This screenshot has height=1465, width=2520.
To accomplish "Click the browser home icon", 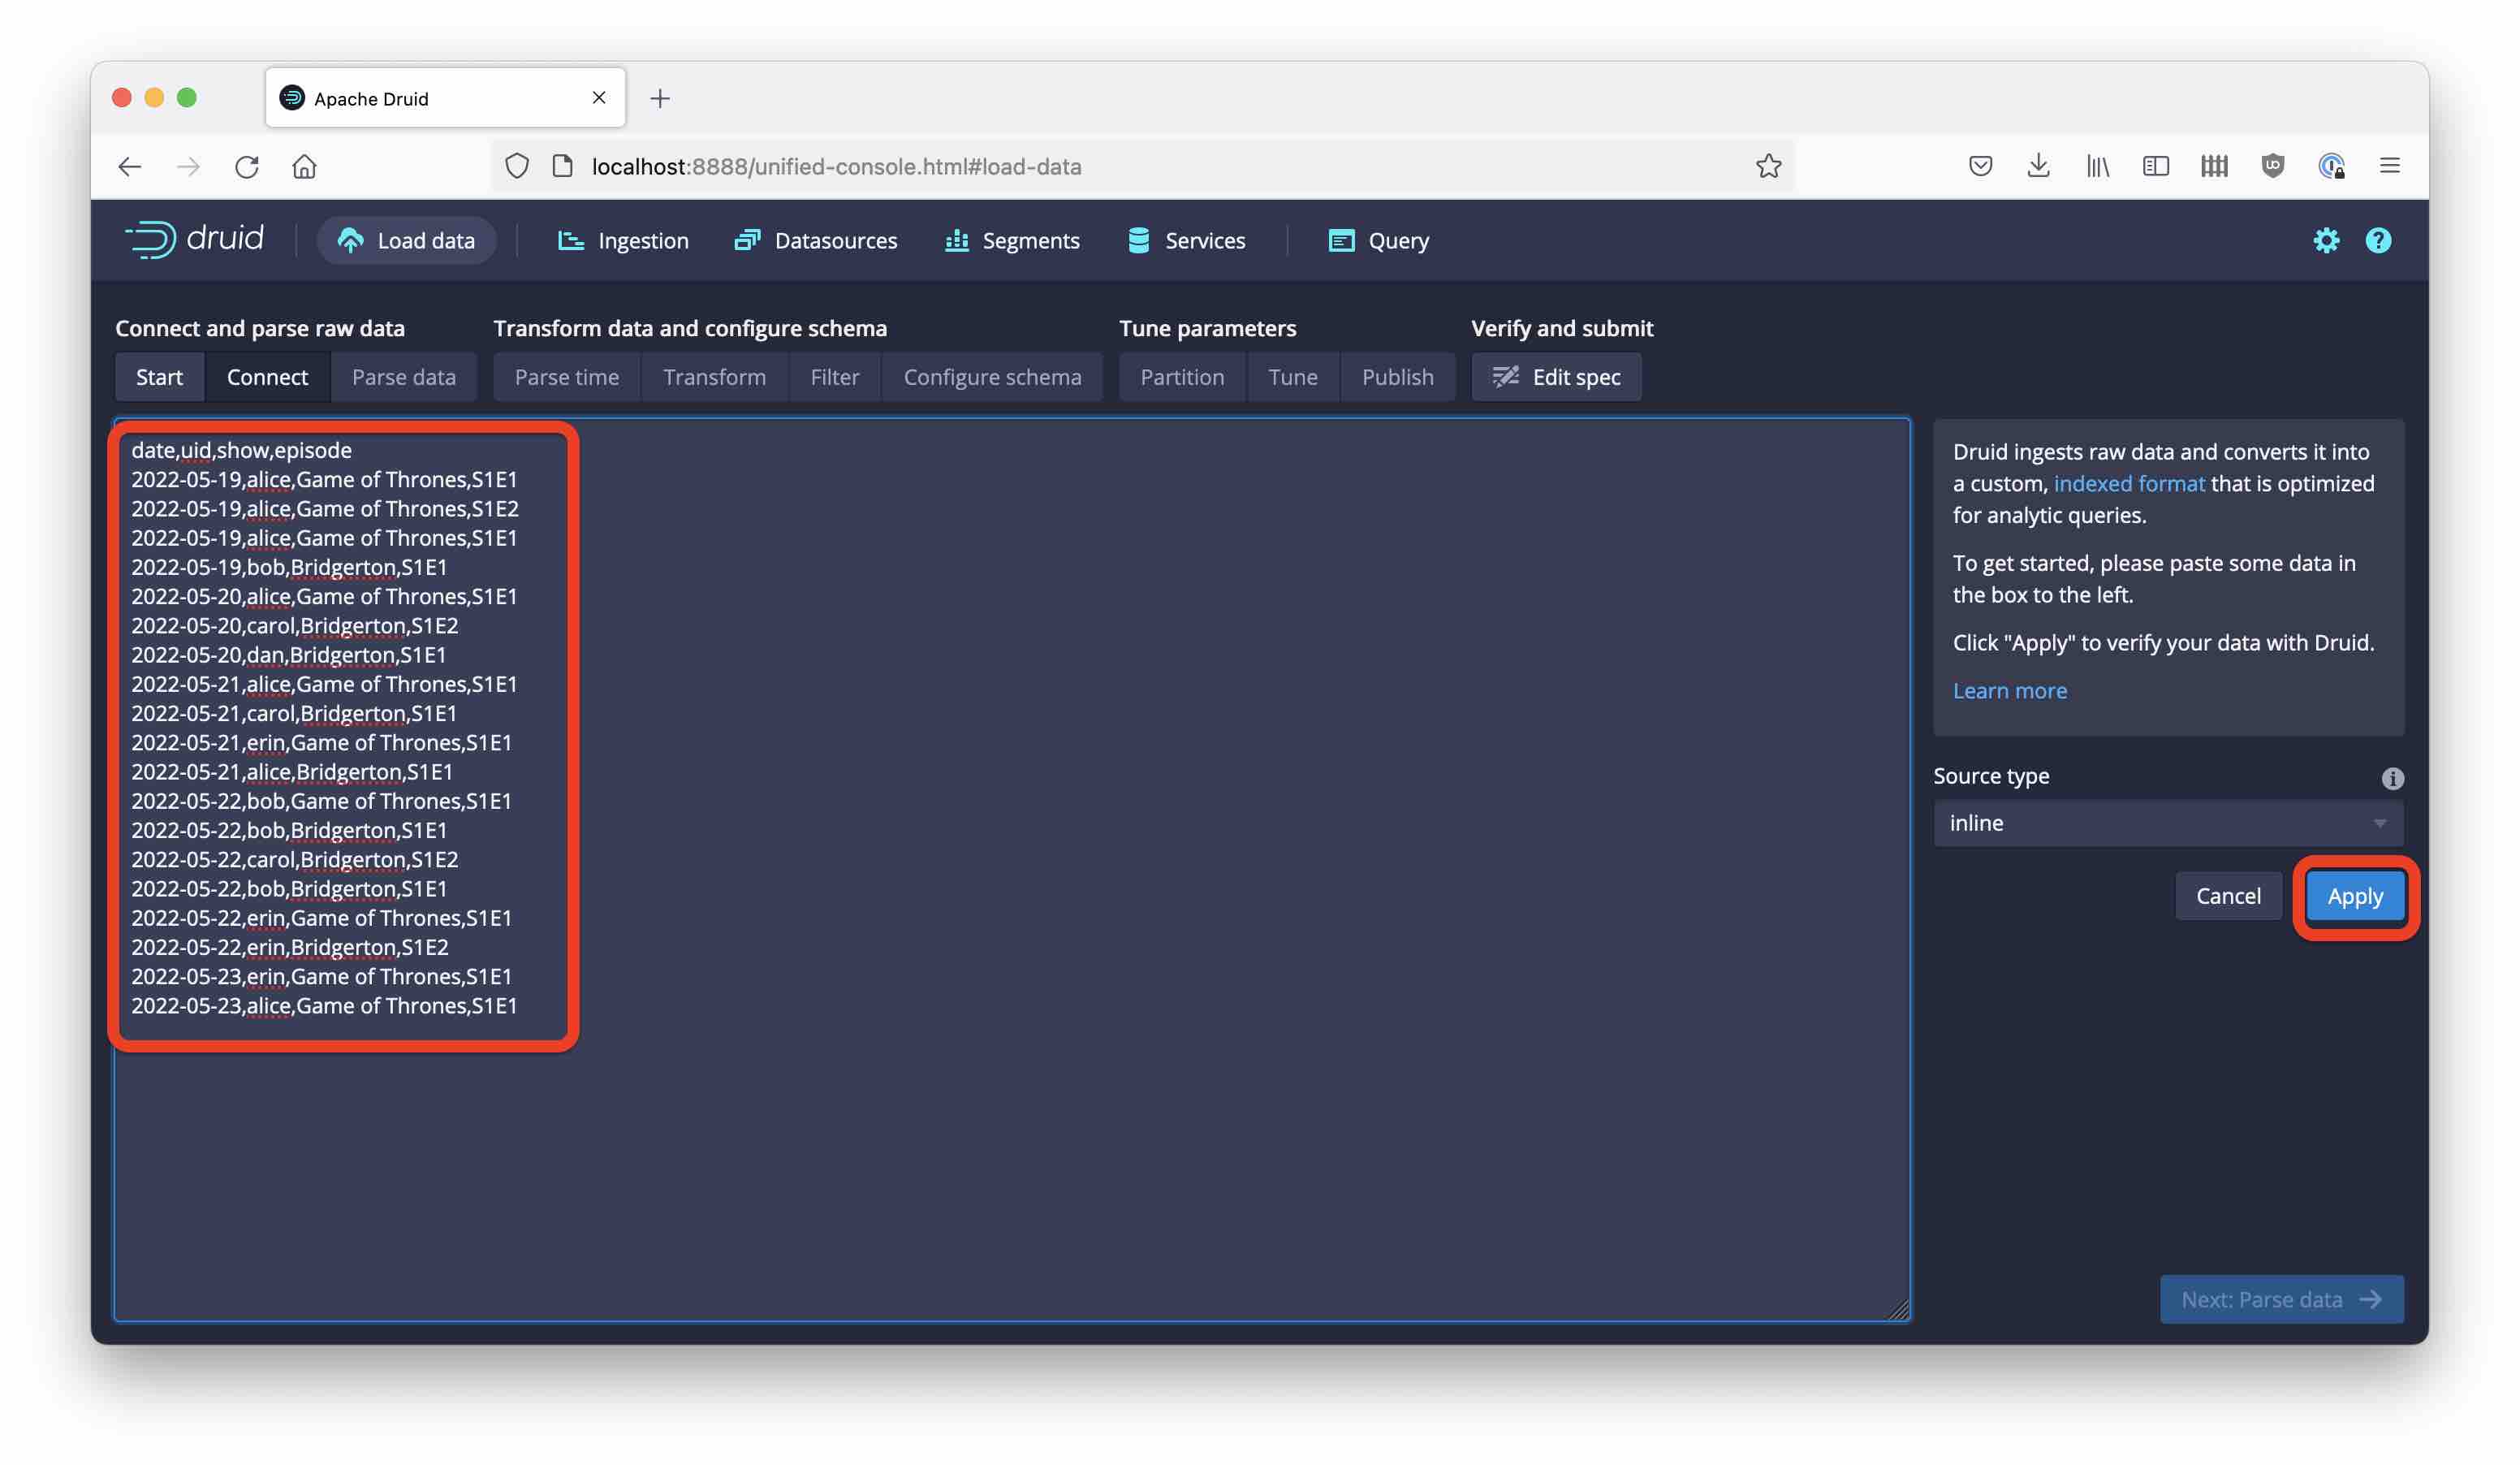I will [304, 166].
